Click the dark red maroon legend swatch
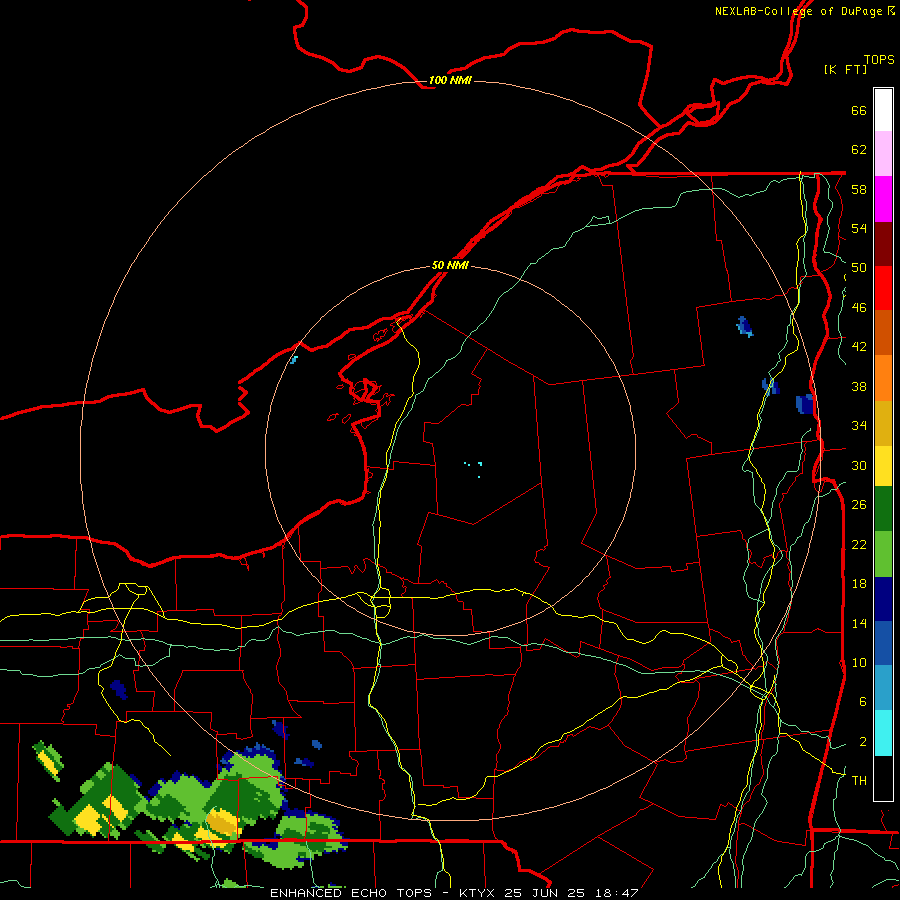The height and width of the screenshot is (900, 900). pos(883,244)
